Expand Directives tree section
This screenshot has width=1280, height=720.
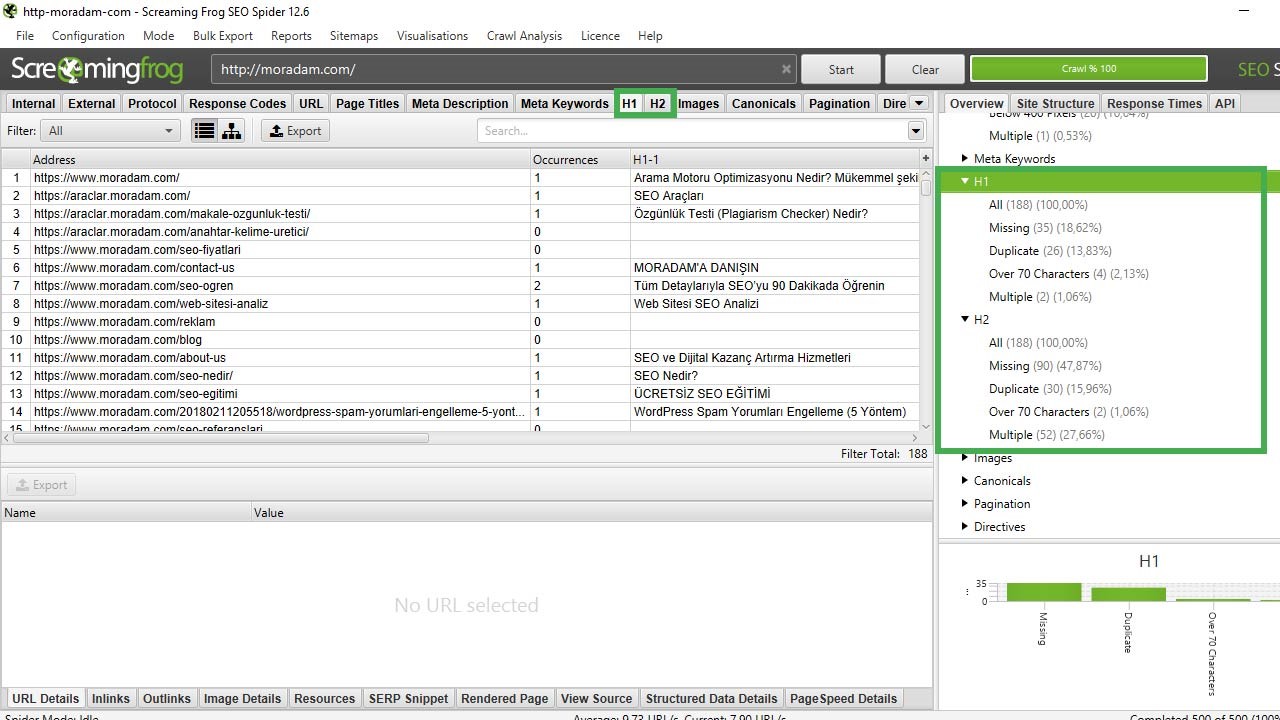pos(965,527)
